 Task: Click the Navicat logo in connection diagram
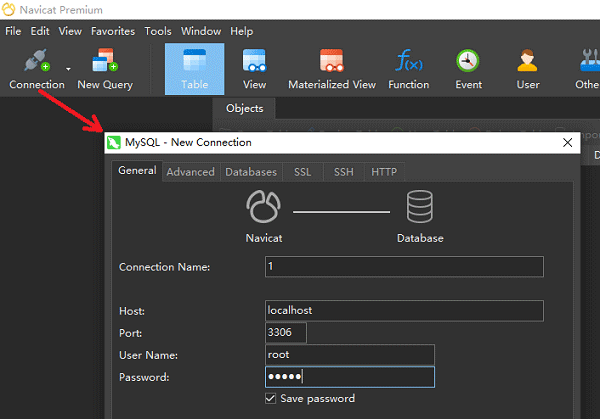(263, 207)
